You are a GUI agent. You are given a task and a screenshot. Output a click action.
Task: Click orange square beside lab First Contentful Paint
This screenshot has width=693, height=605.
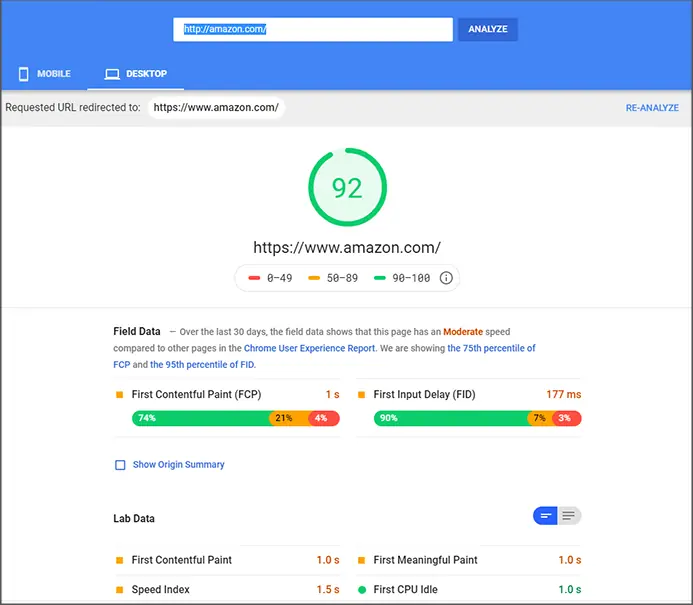click(x=119, y=560)
